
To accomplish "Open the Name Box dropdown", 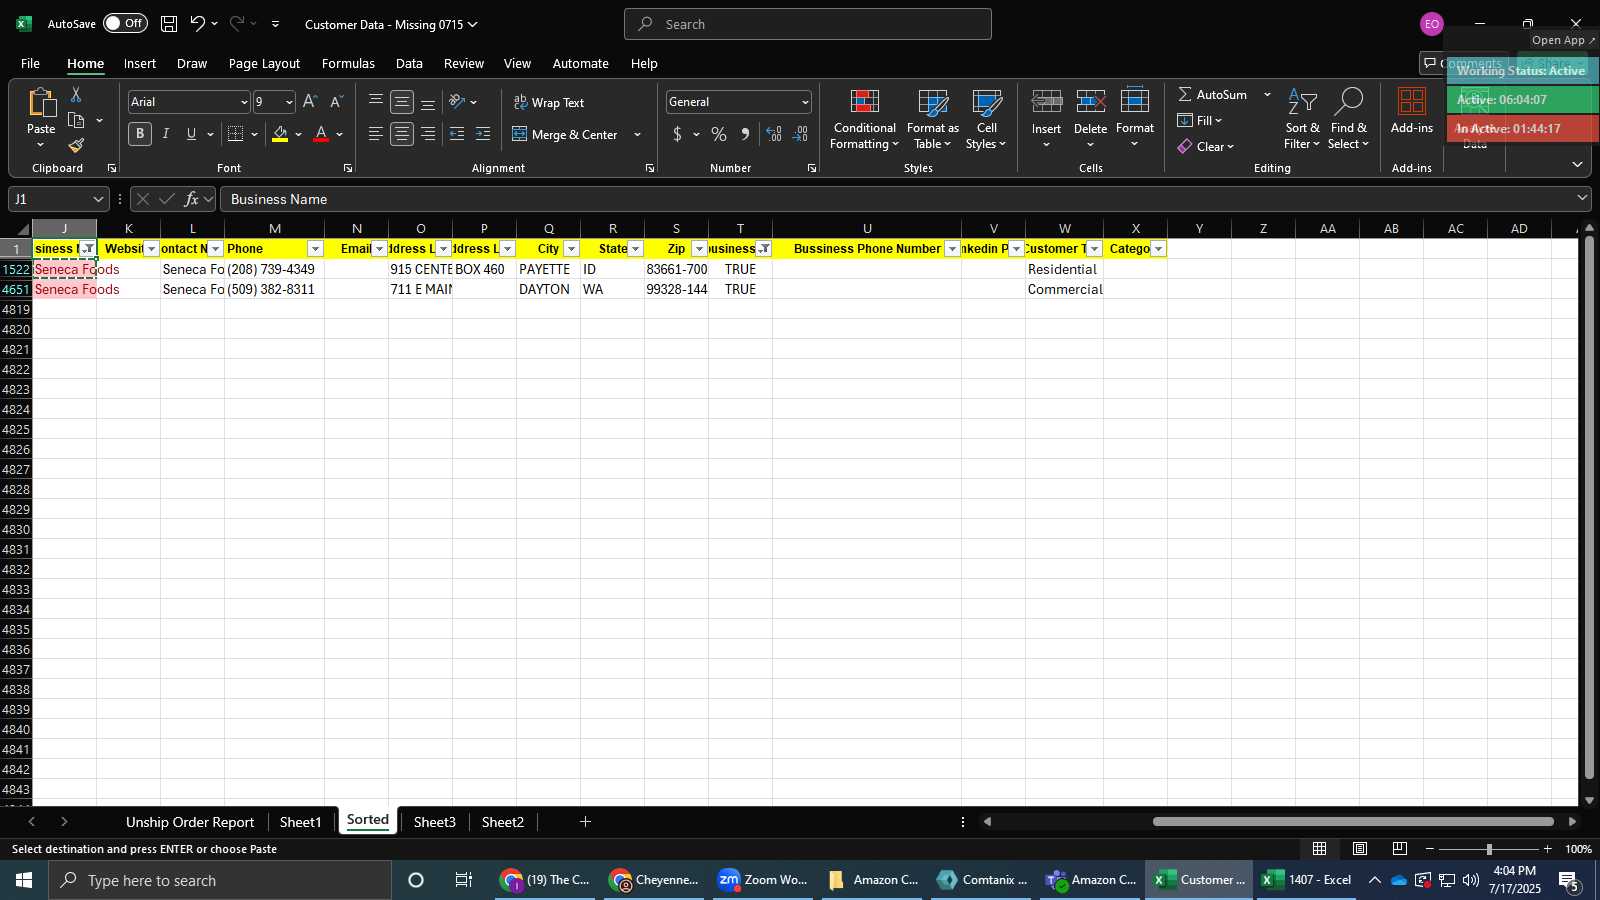I will click(x=98, y=199).
